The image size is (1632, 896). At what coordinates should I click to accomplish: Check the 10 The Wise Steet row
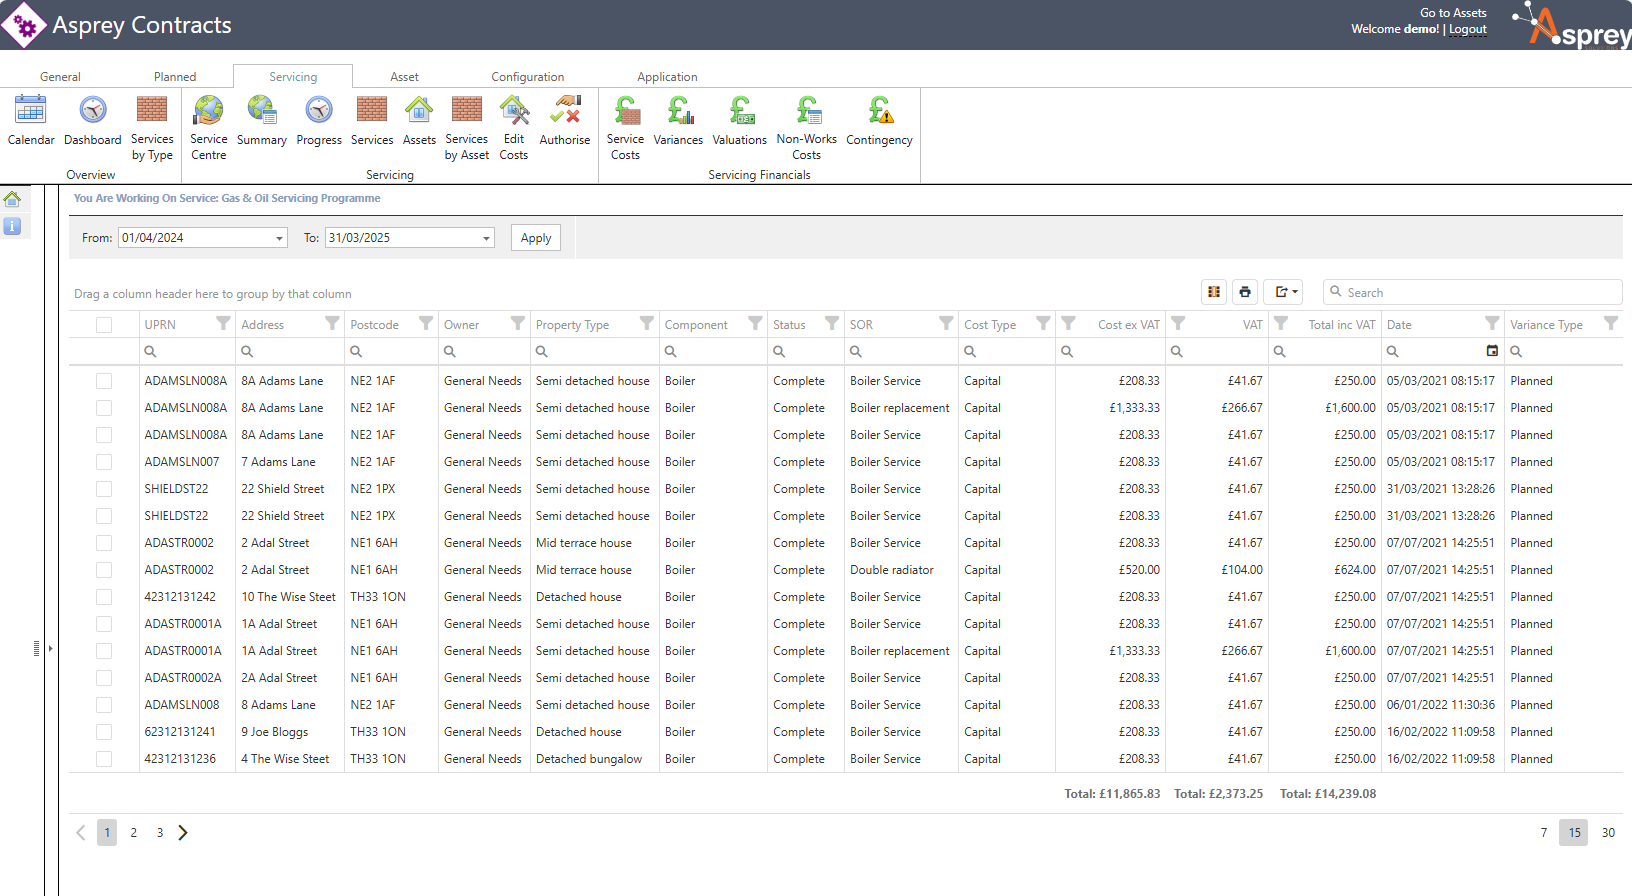tap(104, 597)
